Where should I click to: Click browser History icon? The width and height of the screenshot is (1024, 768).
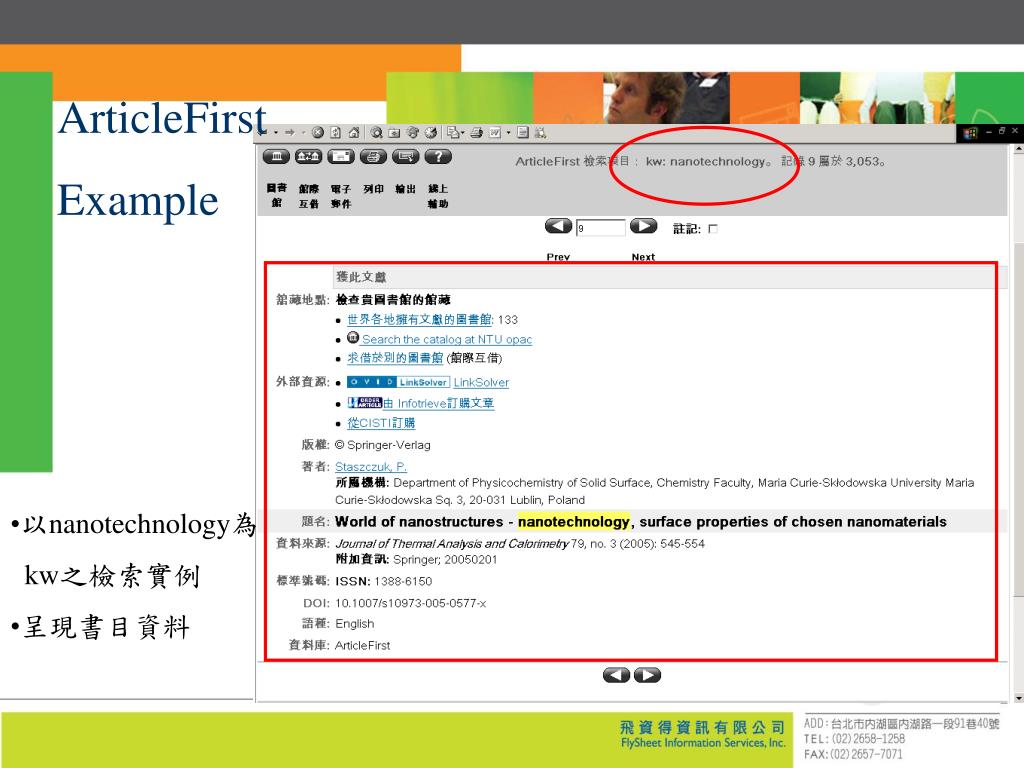[430, 133]
